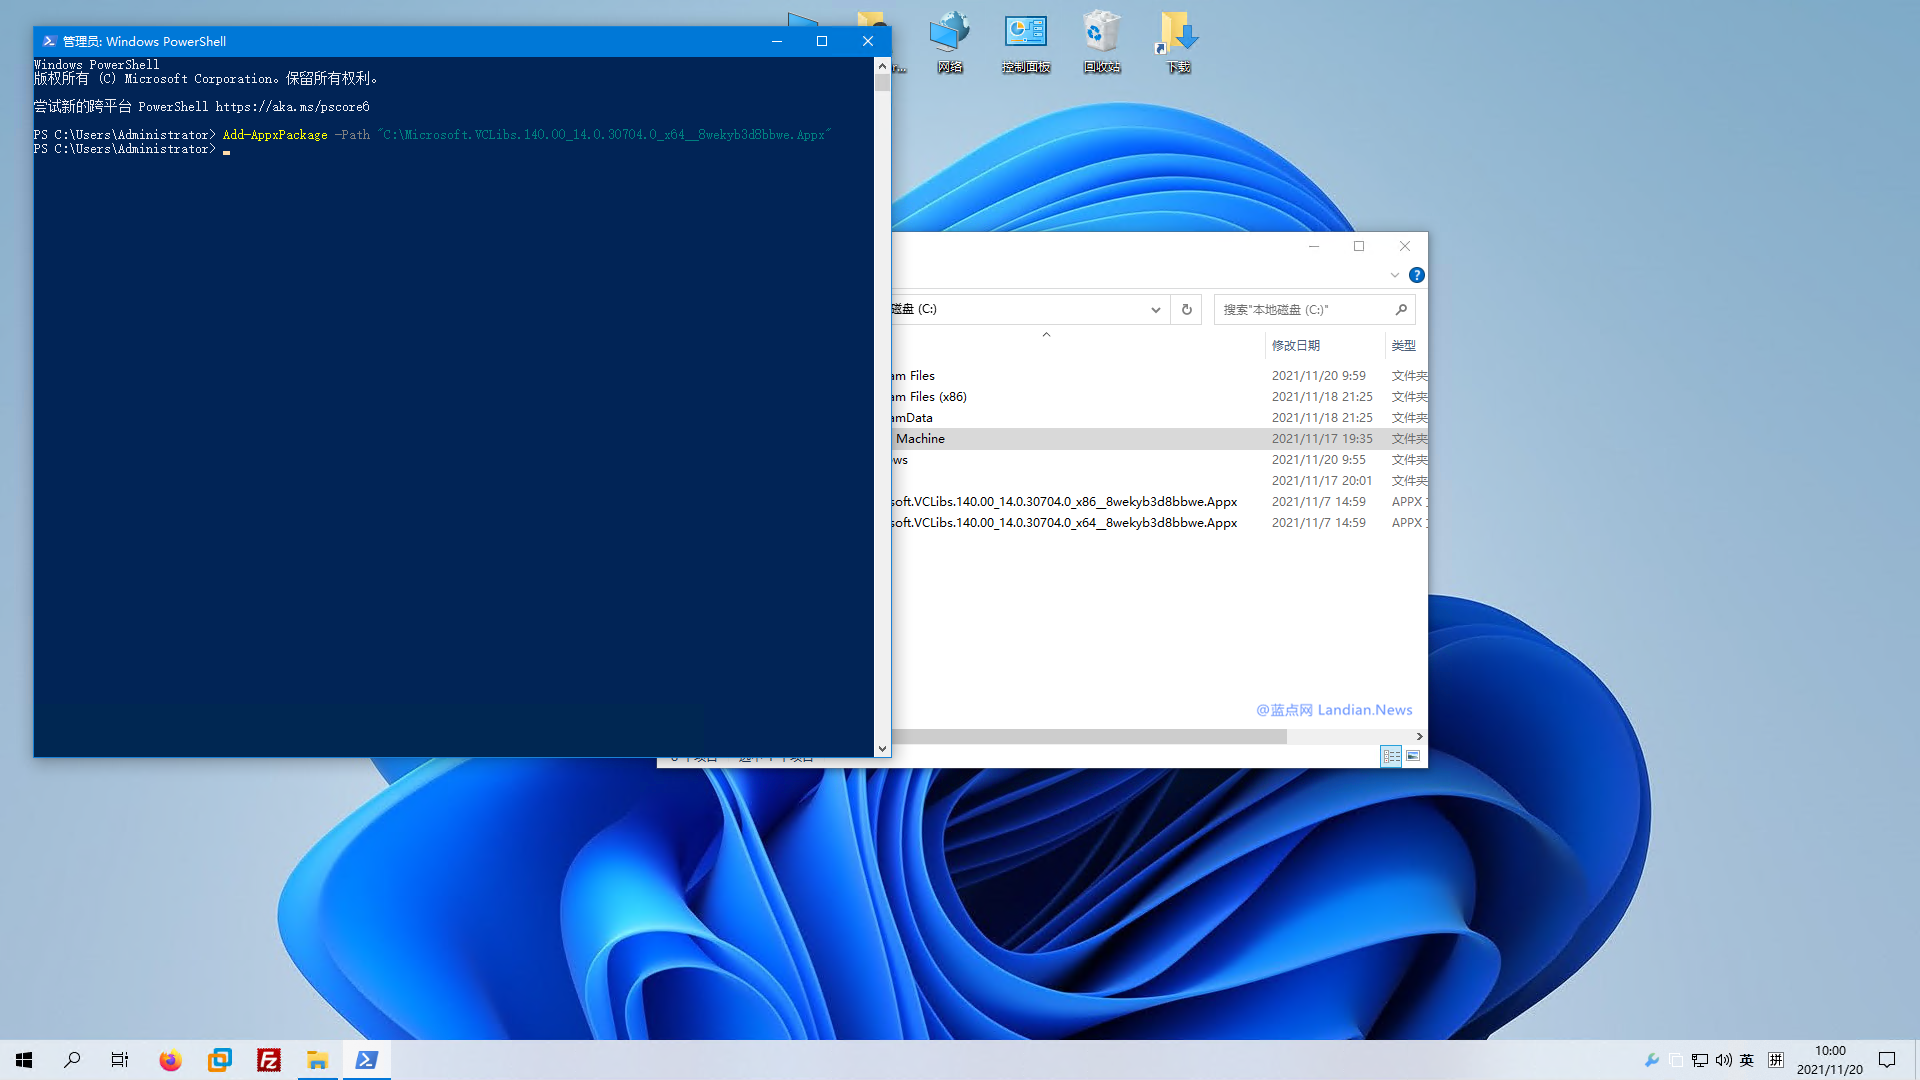This screenshot has height=1080, width=1920.
Task: Select the VCLibs x86 Appx file
Action: [x=1065, y=502]
